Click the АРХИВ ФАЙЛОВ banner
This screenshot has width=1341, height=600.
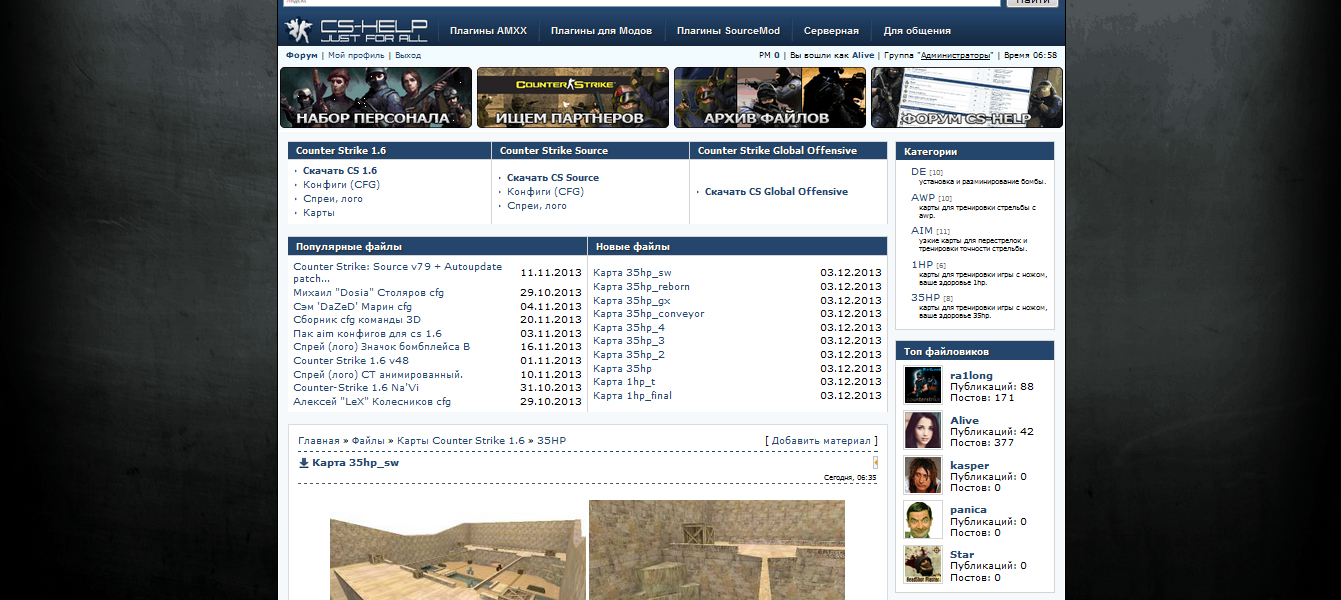(770, 98)
